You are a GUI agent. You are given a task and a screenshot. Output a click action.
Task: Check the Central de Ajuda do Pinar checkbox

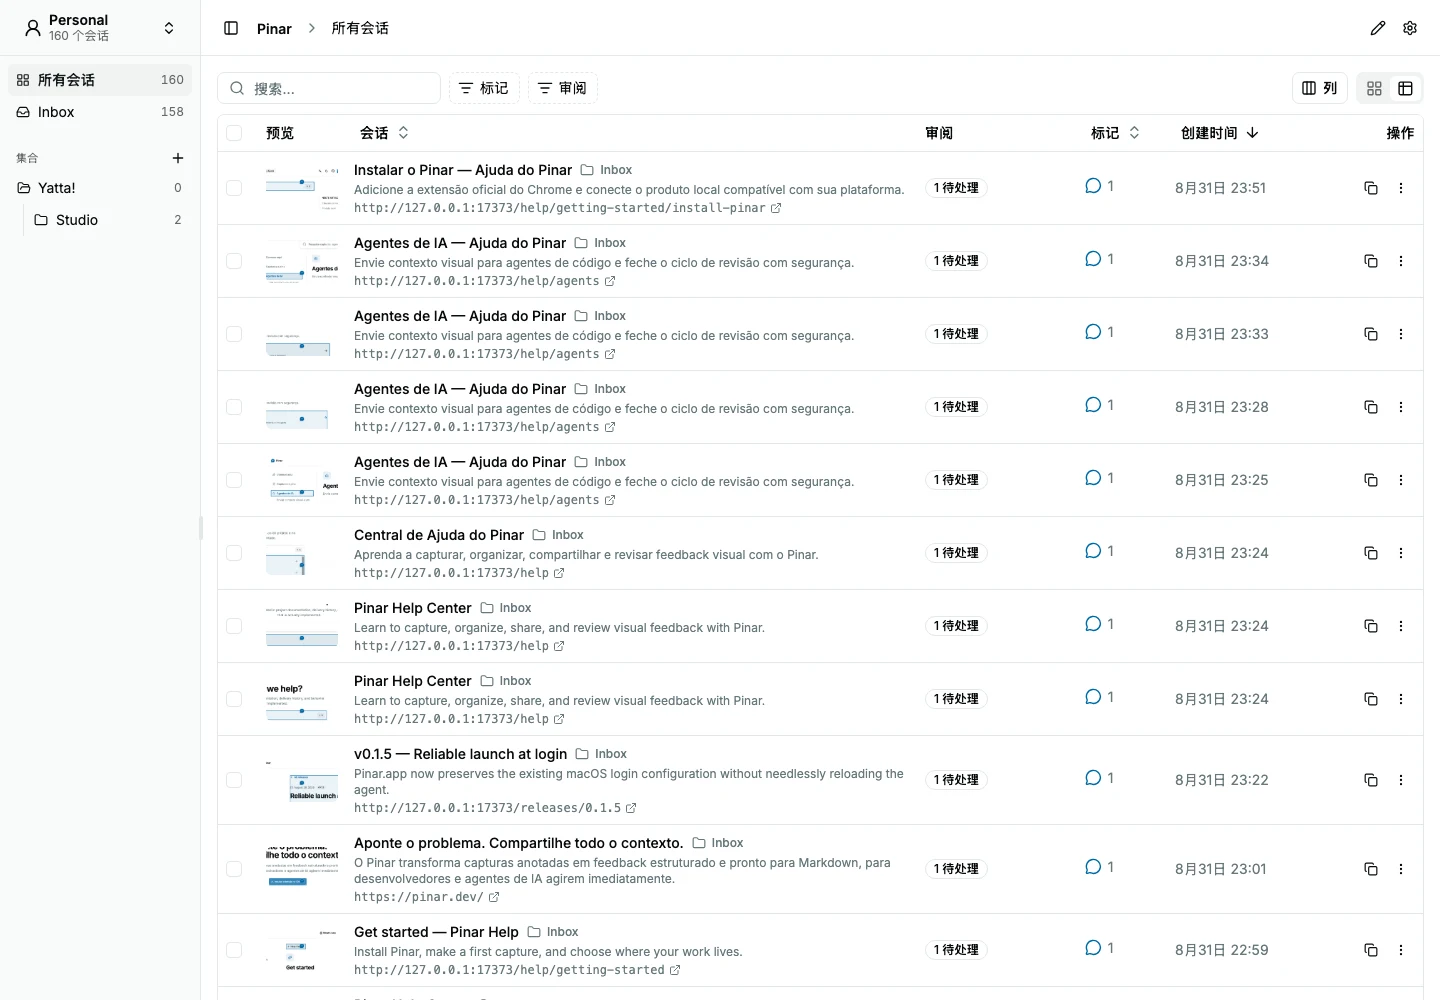[234, 553]
